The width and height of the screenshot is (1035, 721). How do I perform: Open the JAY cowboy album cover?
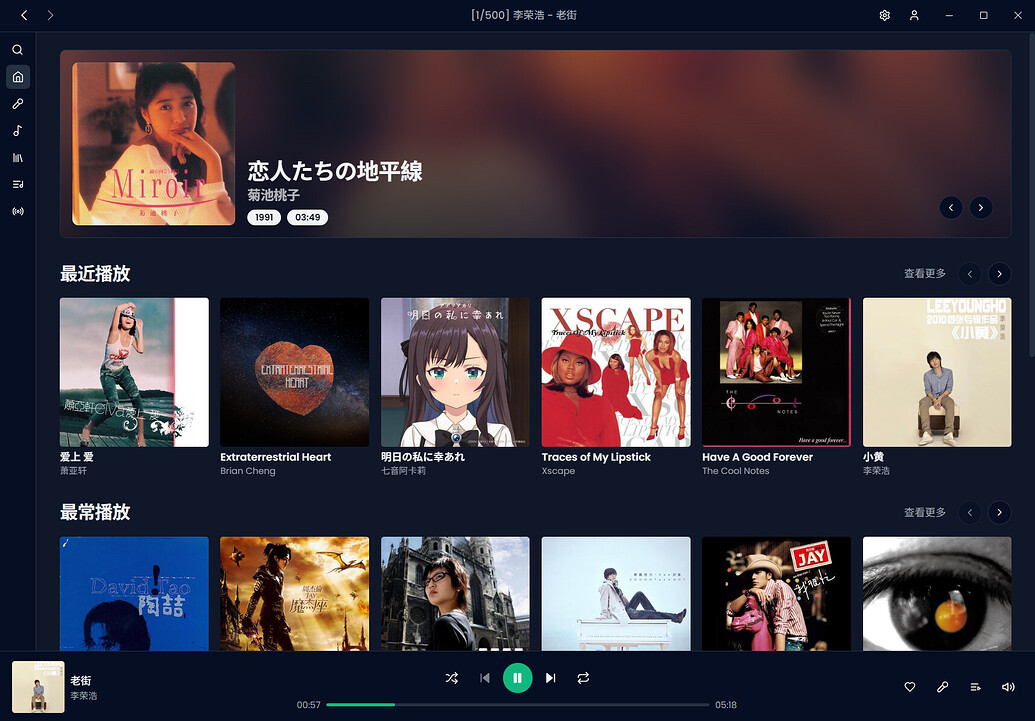point(776,594)
